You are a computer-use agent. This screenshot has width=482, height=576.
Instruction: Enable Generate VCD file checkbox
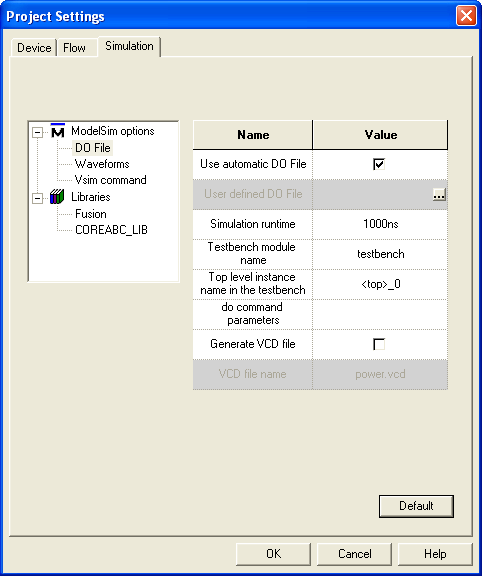pos(379,344)
